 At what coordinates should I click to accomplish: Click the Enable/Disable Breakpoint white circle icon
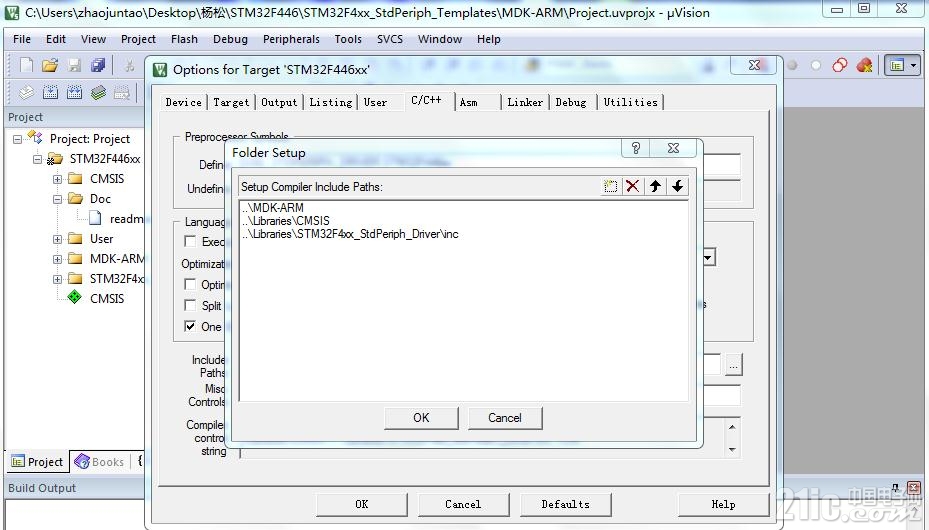click(x=816, y=65)
